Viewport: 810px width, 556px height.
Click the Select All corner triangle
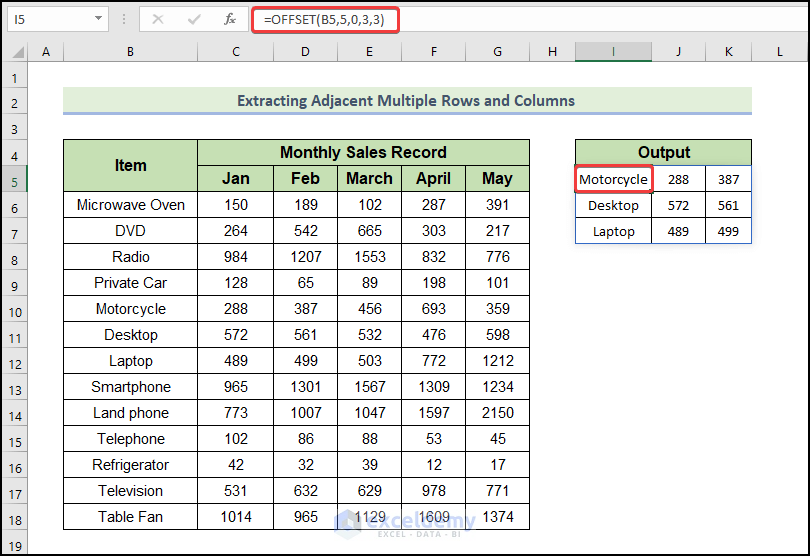coord(14,51)
